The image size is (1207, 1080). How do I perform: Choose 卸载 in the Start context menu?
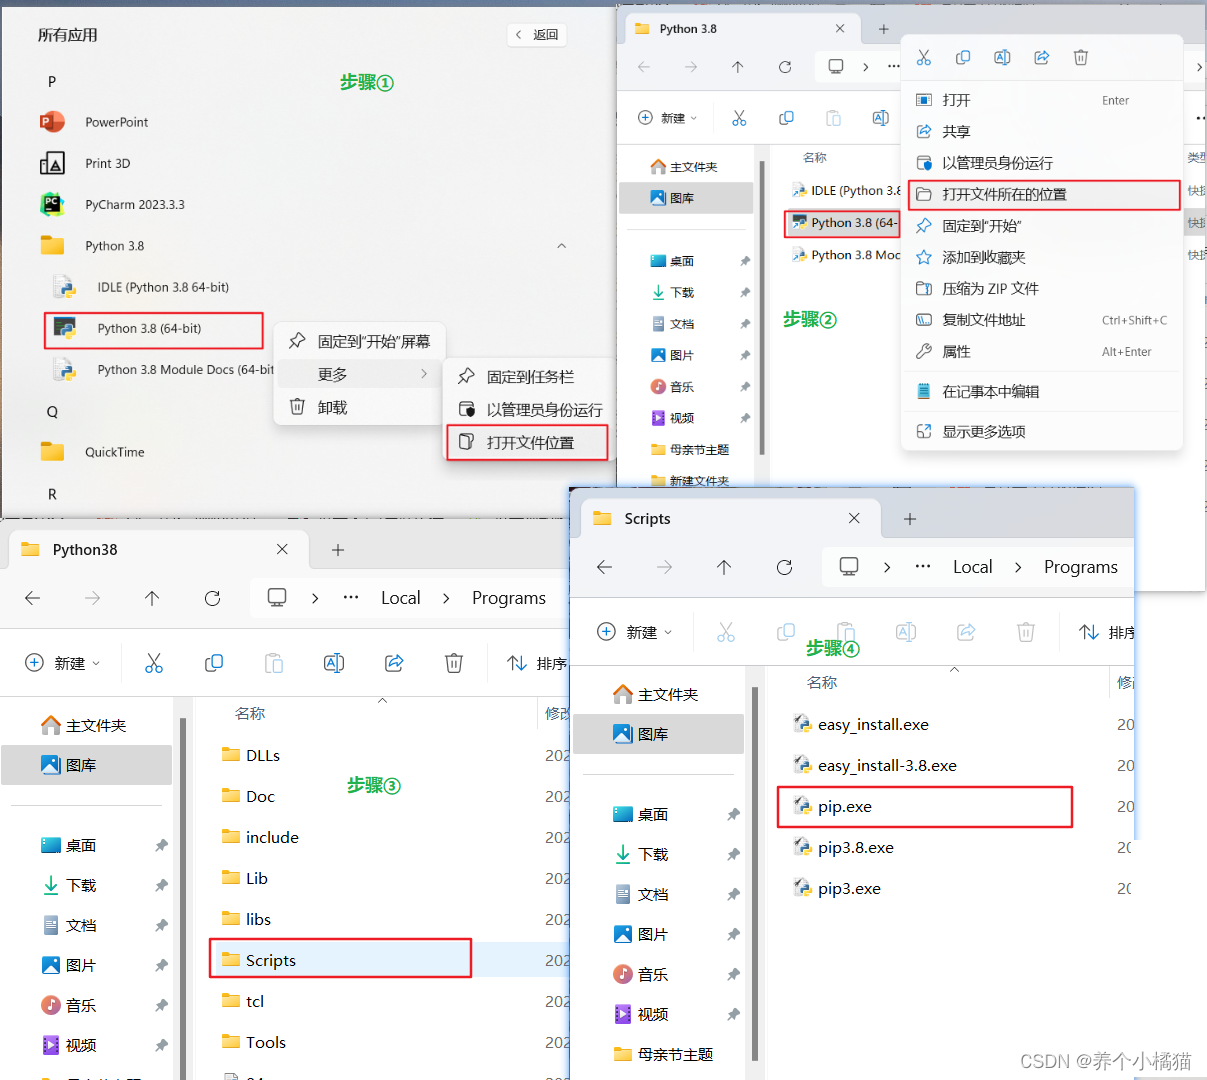coord(359,407)
